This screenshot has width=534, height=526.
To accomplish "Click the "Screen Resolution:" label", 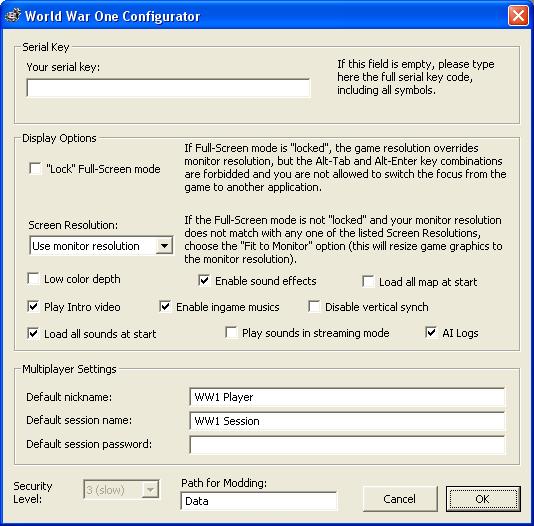I will [x=73, y=225].
